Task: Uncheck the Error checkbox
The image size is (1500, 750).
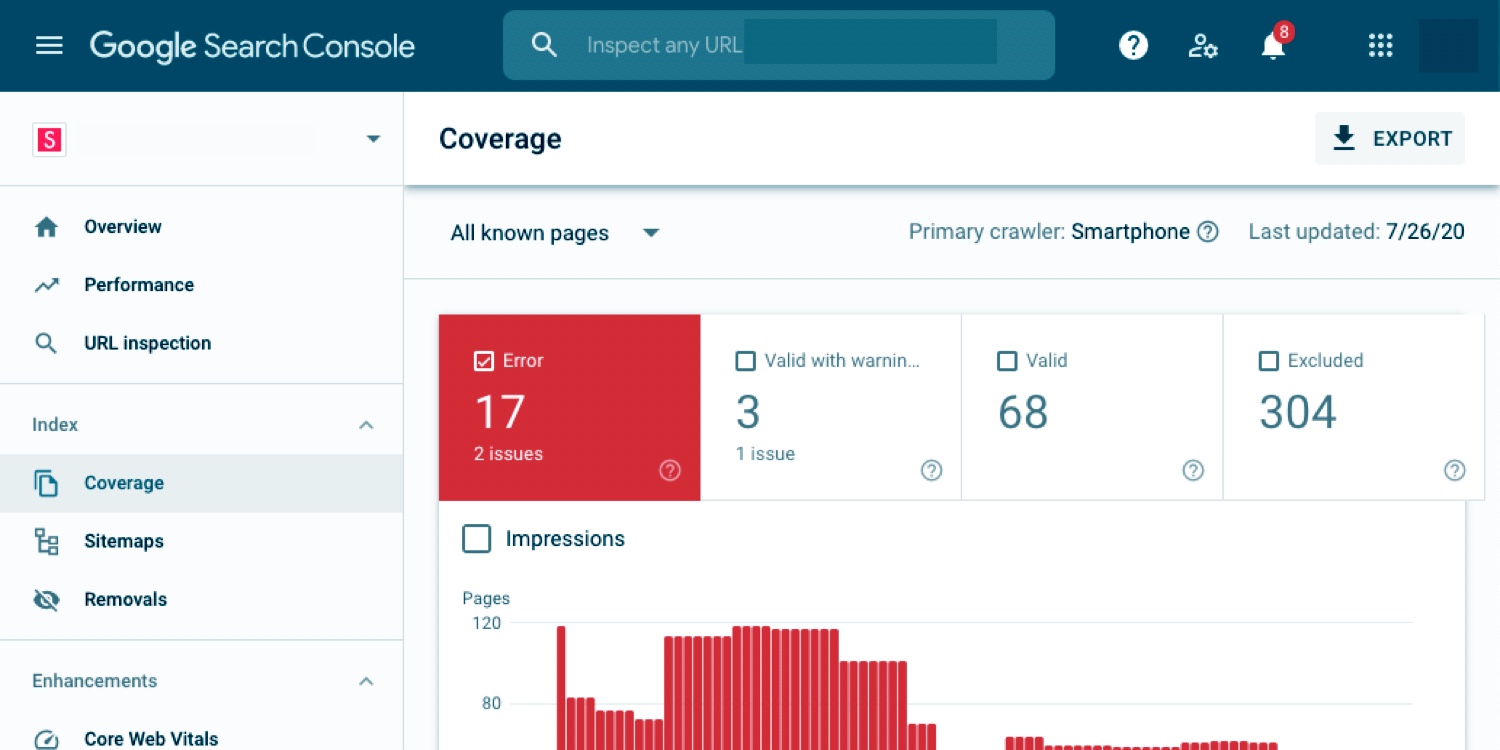Action: (484, 361)
